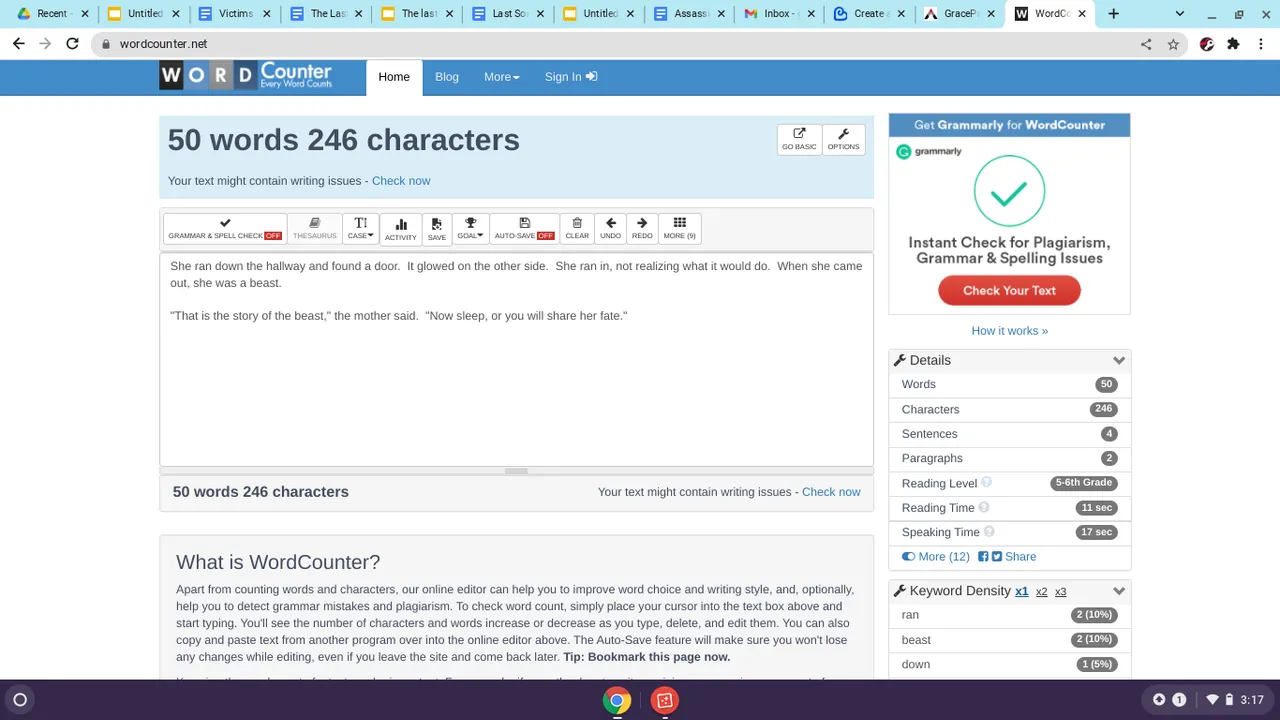Select x1 keyword density option
This screenshot has width=1280, height=720.
[x=1022, y=592]
